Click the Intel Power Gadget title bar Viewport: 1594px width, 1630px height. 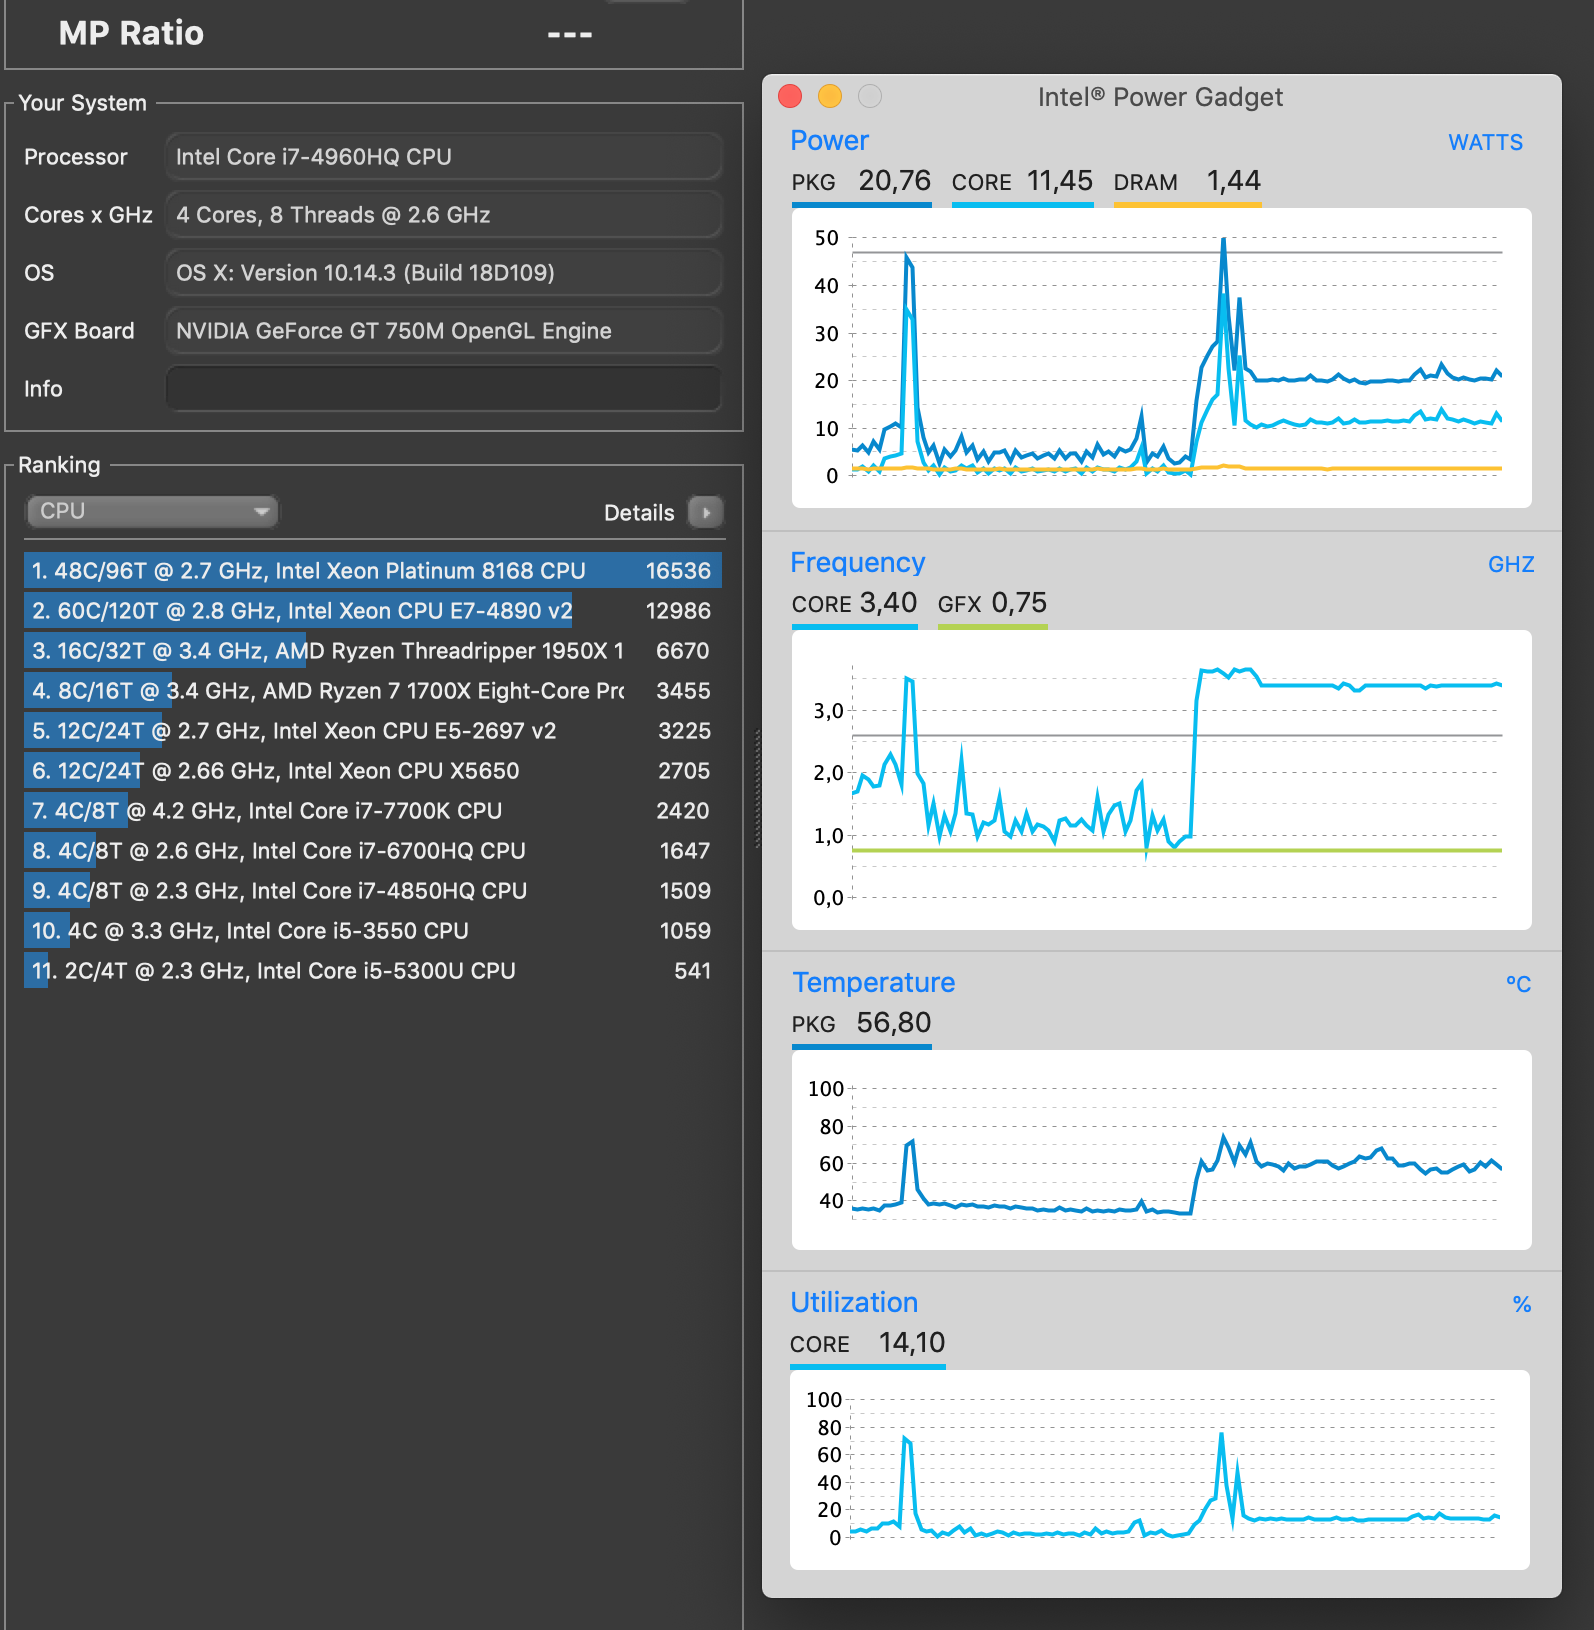click(x=1160, y=97)
